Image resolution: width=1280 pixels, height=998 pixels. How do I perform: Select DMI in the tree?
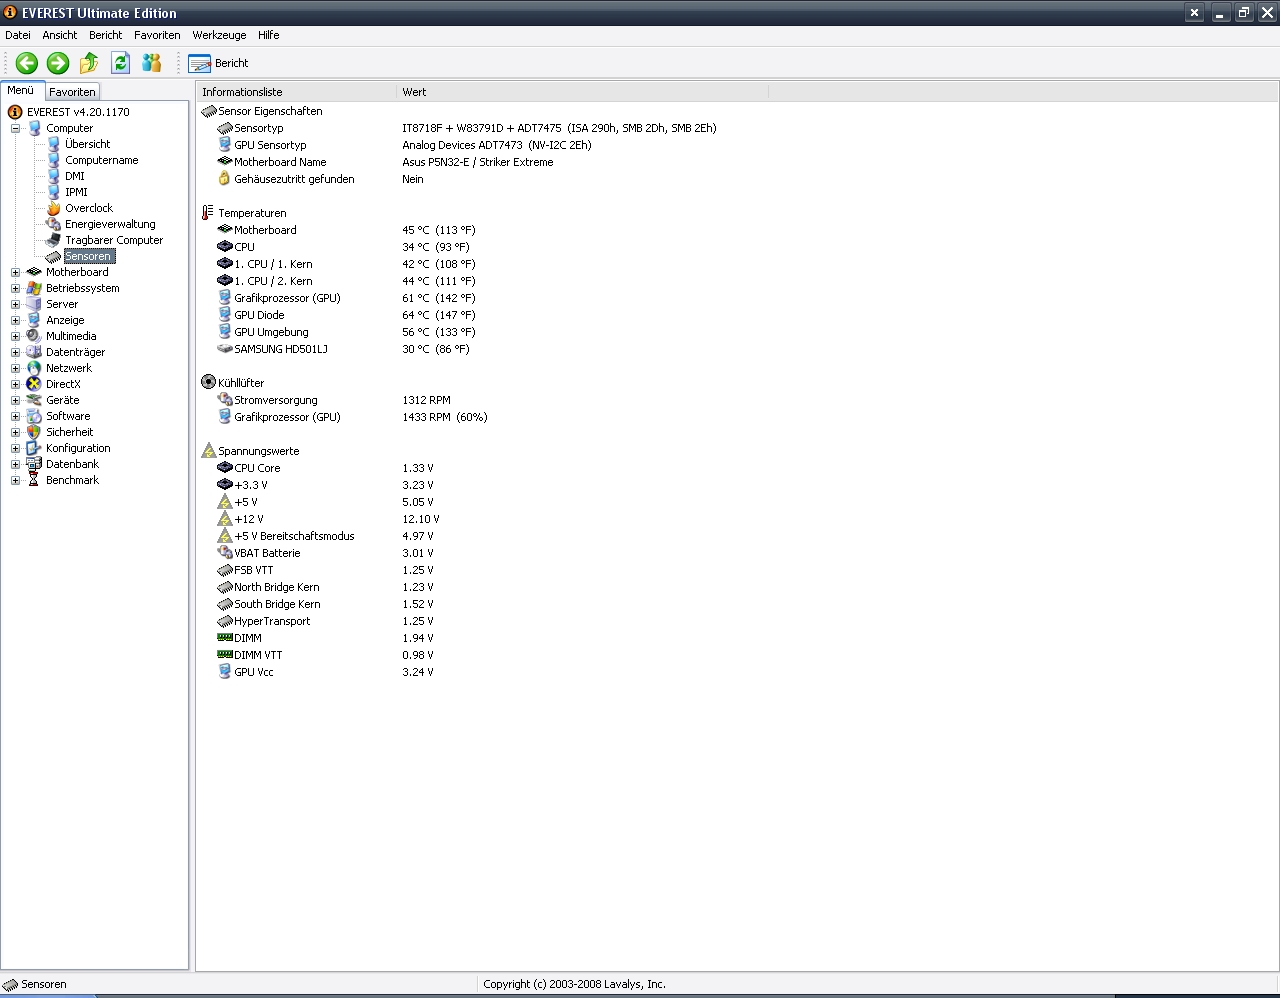(x=75, y=176)
